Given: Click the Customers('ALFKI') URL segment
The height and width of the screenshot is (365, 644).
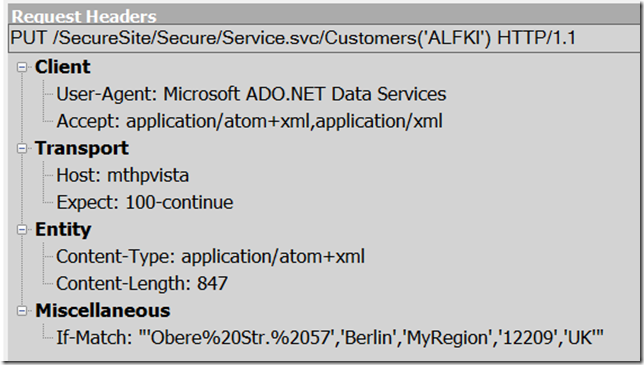Looking at the screenshot, I should [408, 38].
